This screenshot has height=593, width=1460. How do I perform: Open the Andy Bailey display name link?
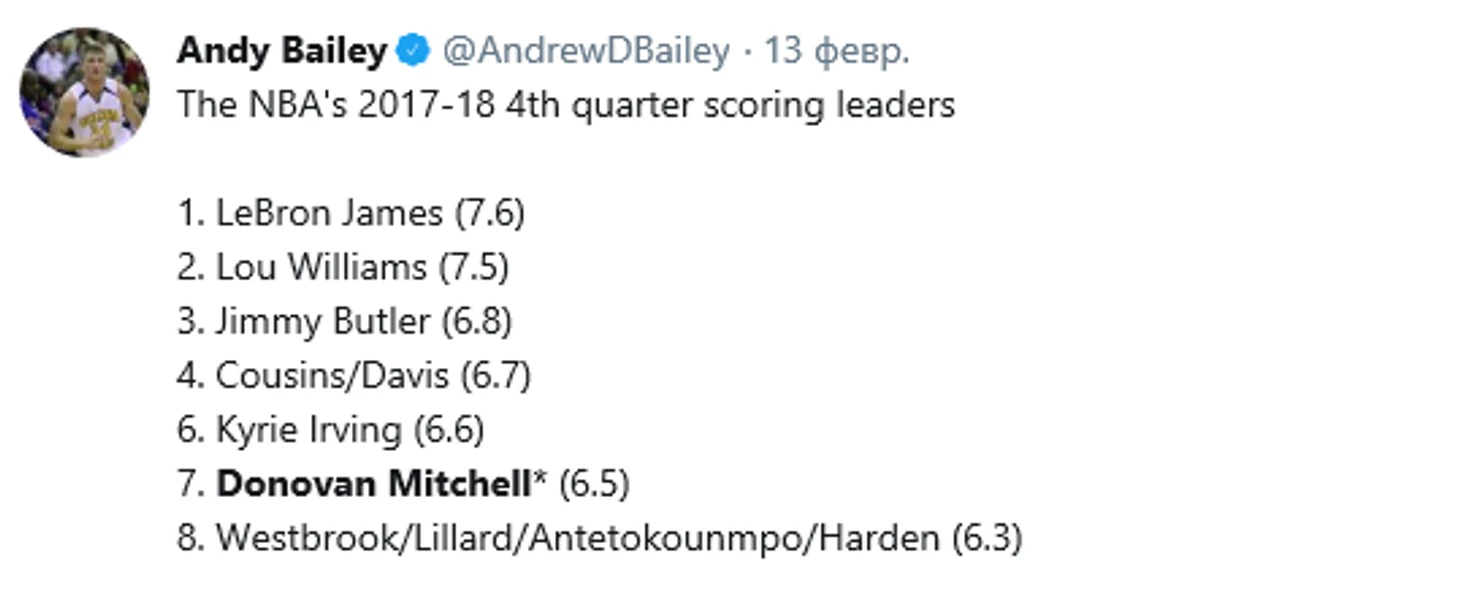pyautogui.click(x=281, y=52)
